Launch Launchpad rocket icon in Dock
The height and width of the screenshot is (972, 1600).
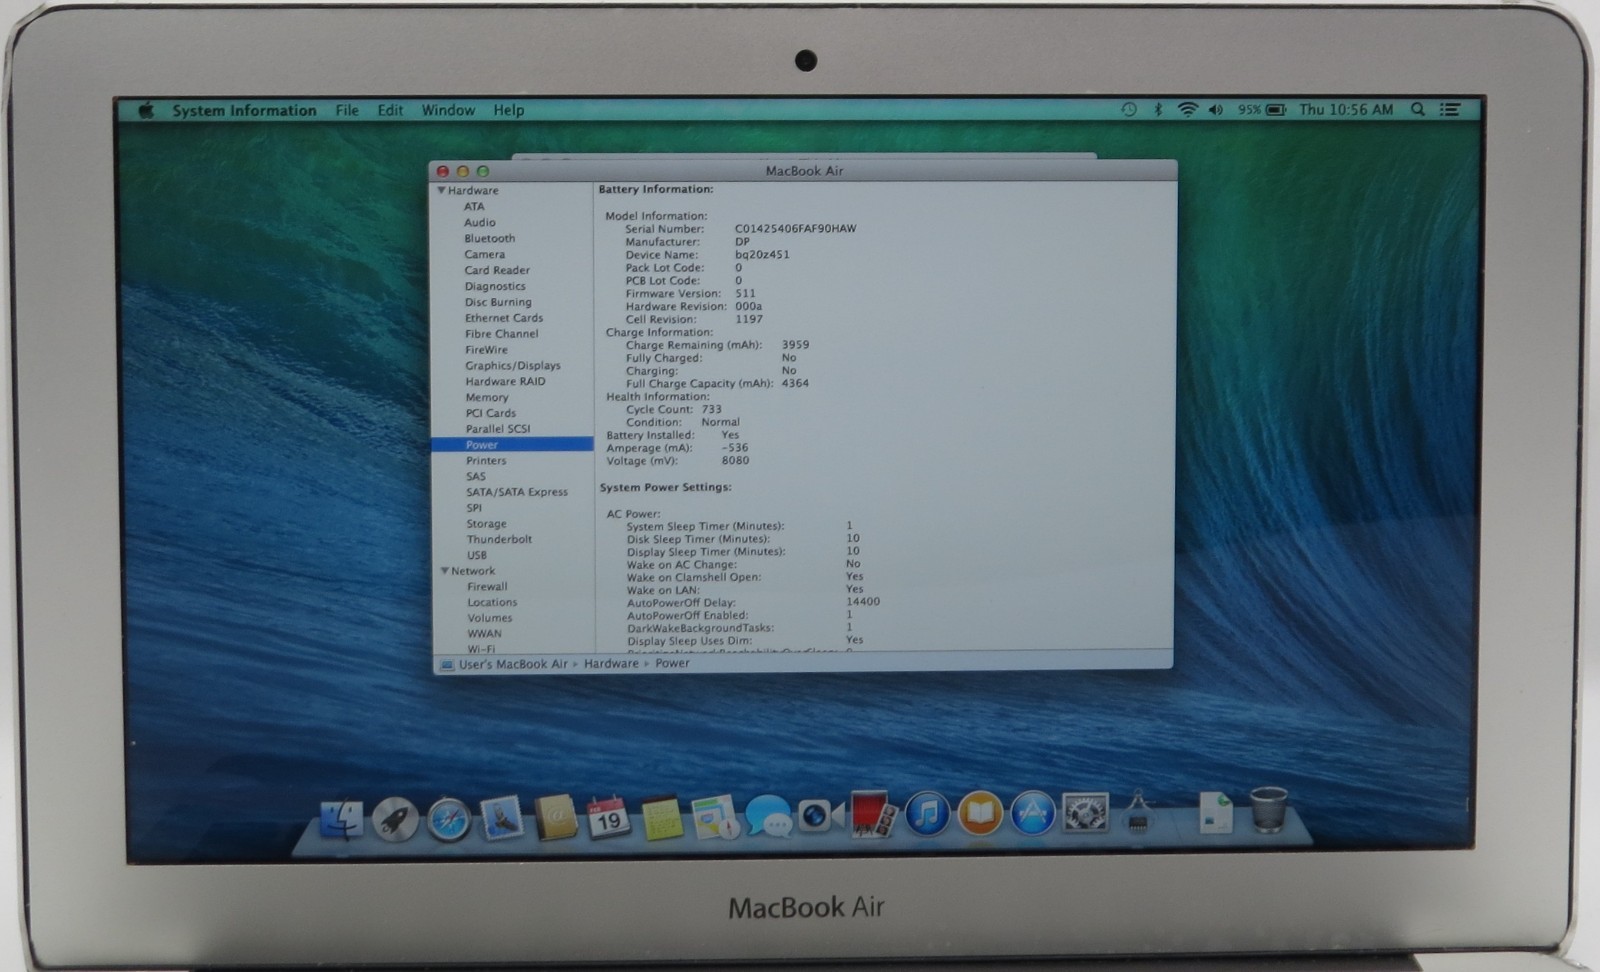(395, 820)
